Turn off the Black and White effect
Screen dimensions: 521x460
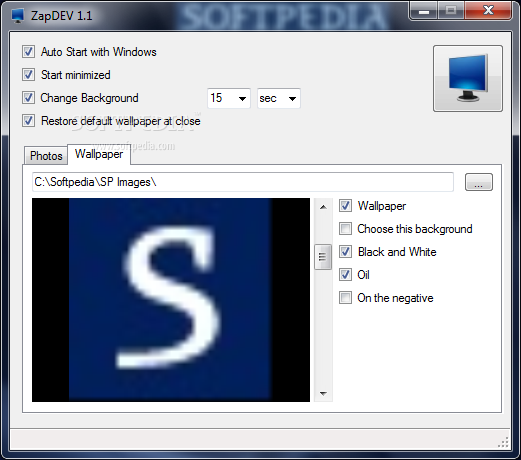345,252
